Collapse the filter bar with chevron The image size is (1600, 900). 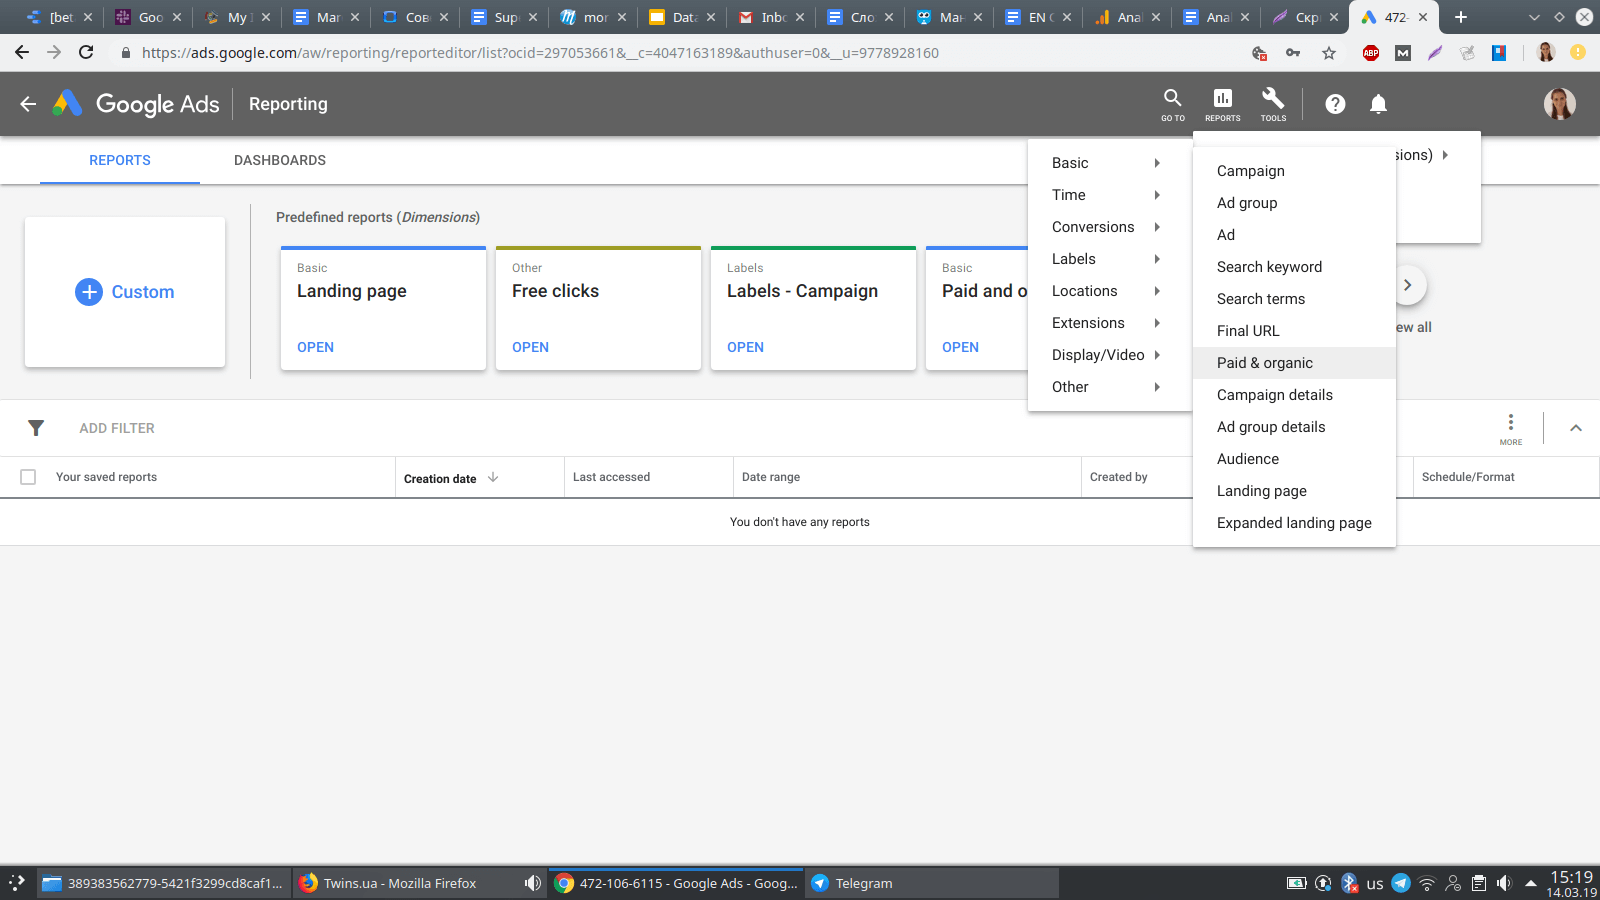(x=1576, y=428)
